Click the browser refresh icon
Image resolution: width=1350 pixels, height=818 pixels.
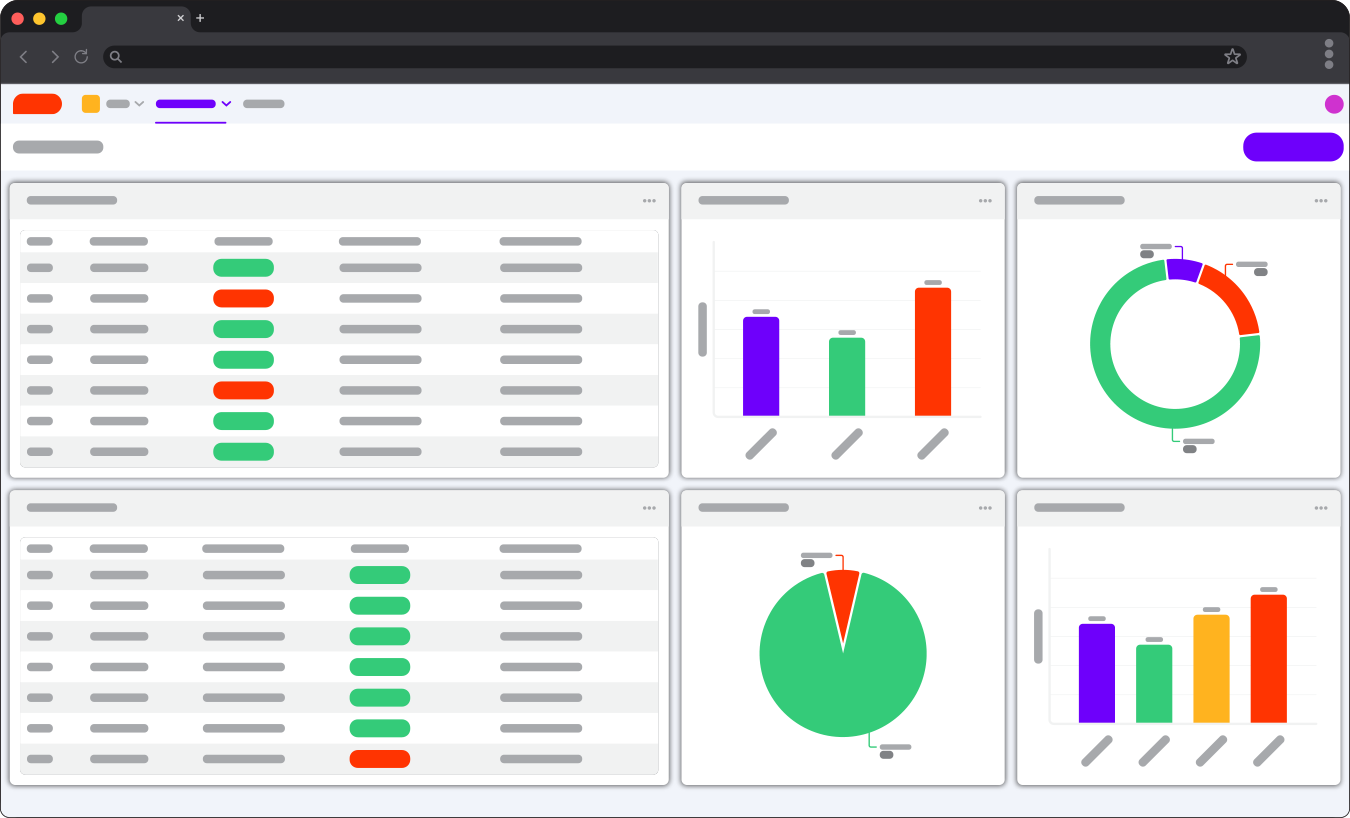click(x=81, y=57)
